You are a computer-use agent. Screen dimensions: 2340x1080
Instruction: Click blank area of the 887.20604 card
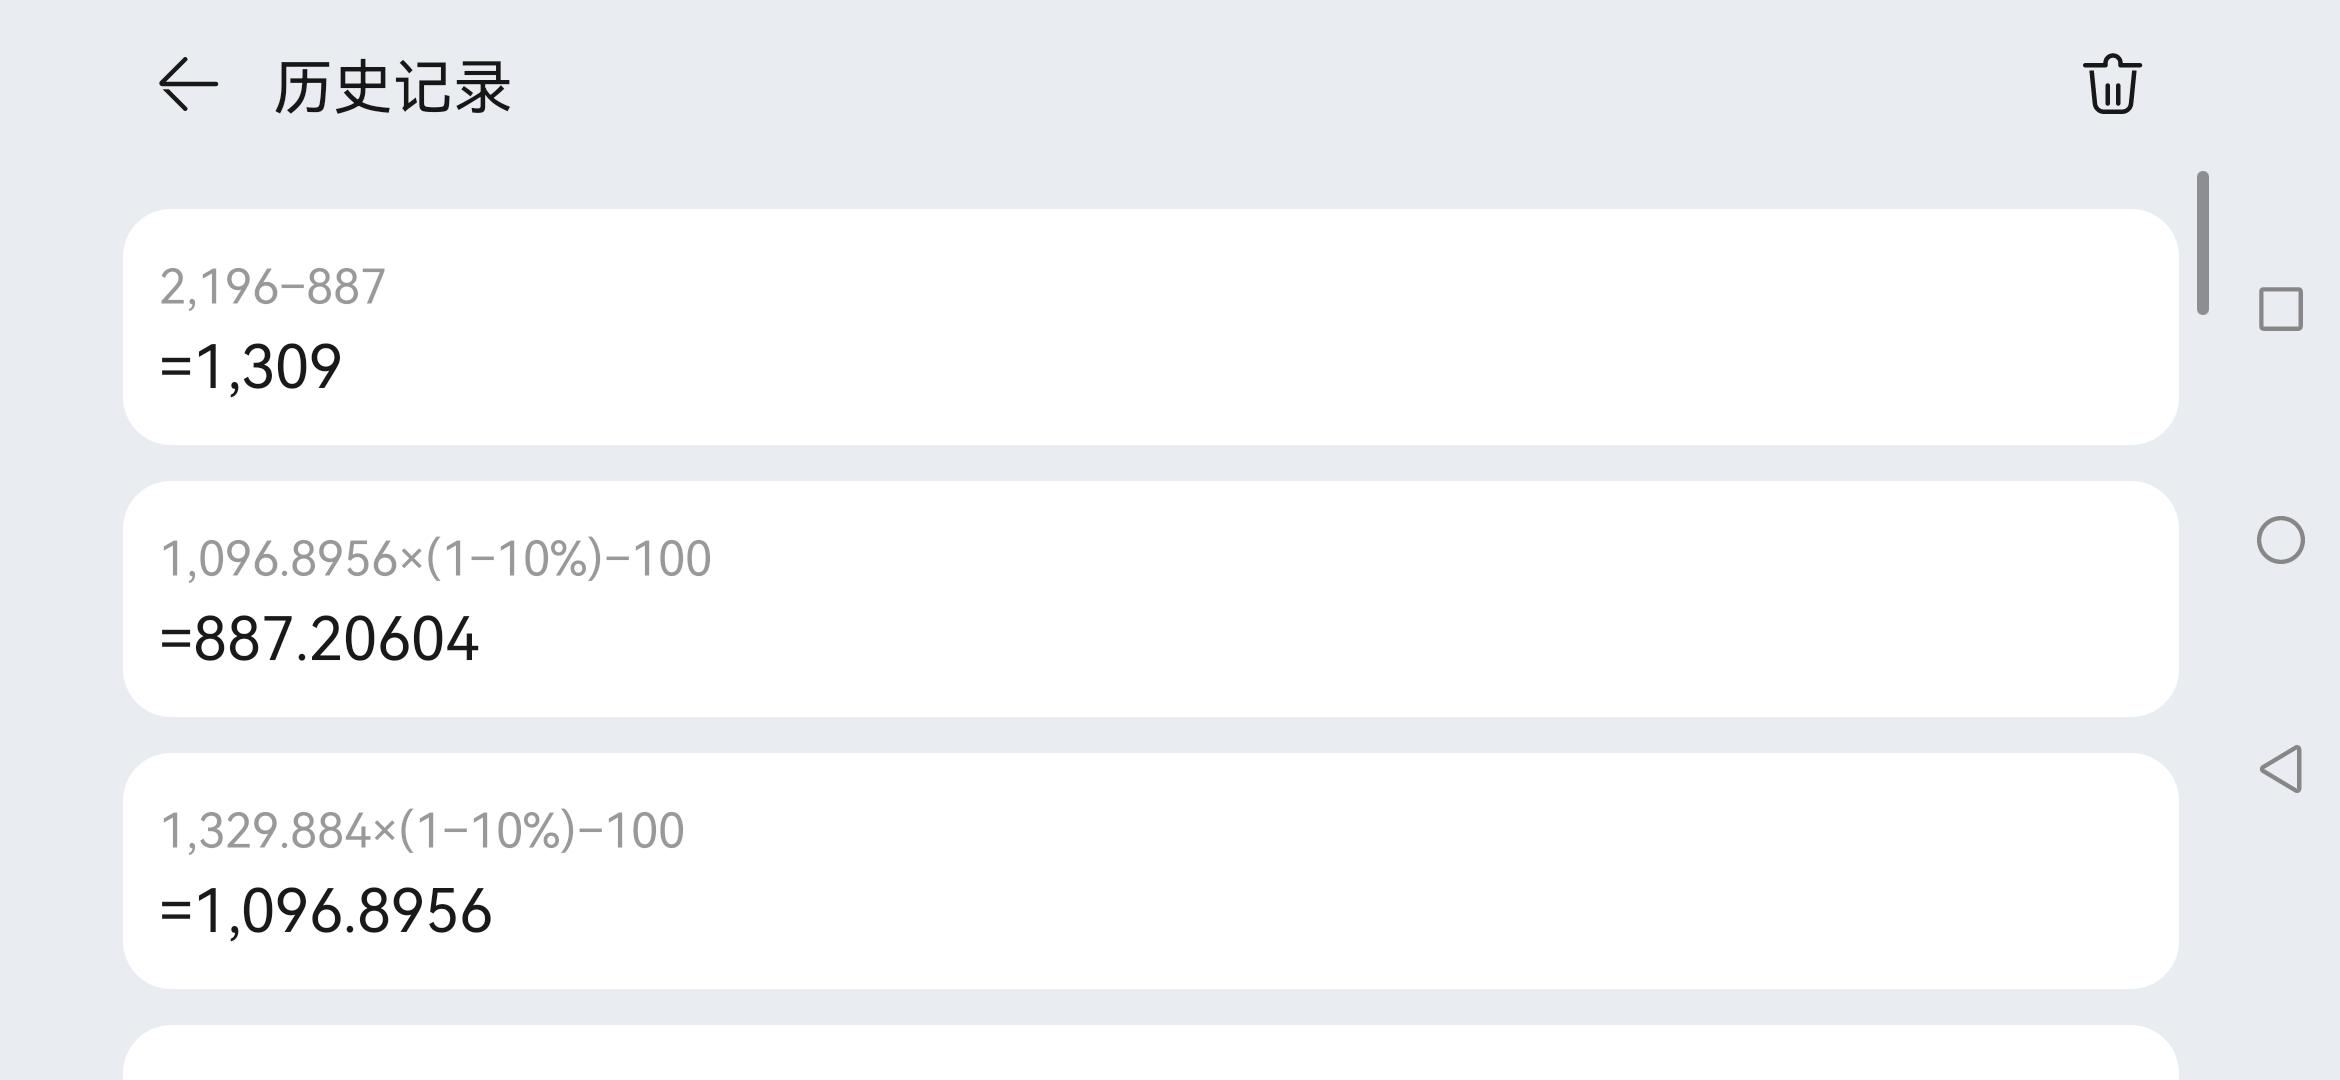(1400, 599)
